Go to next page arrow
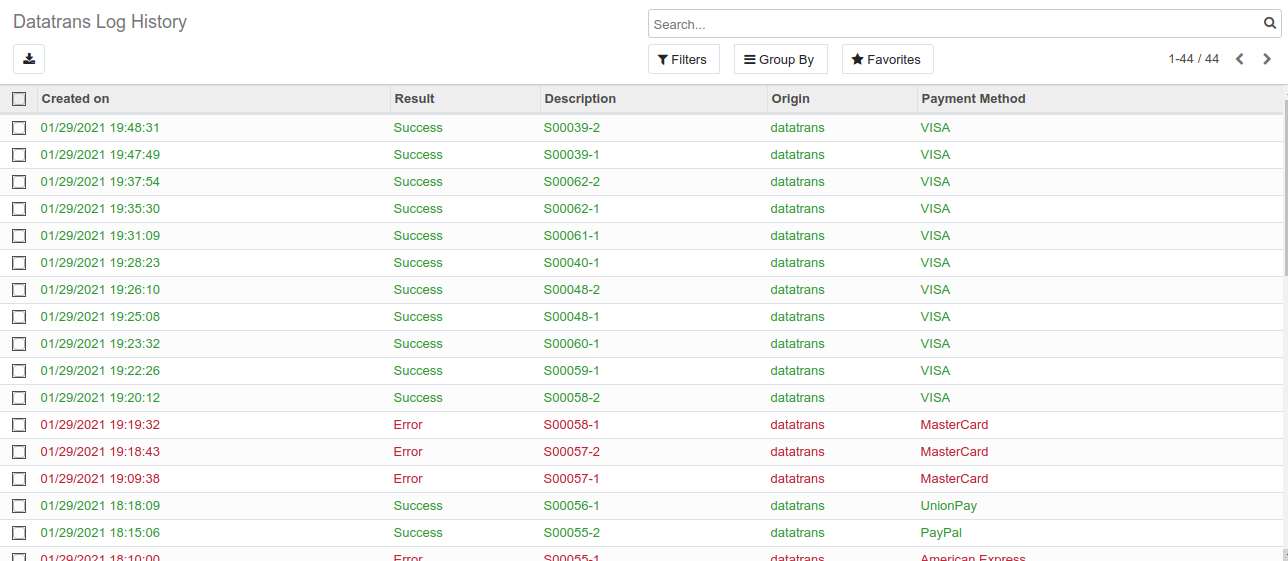Viewport: 1288px width, 561px height. tap(1267, 59)
